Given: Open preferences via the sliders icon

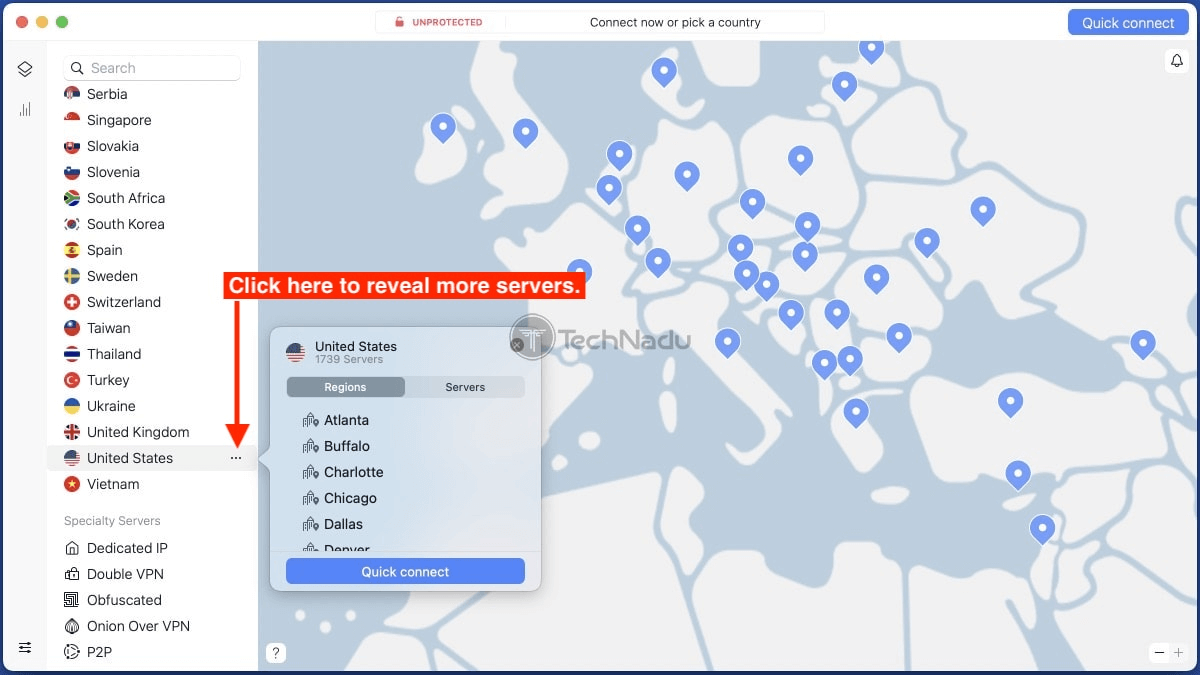Looking at the screenshot, I should click(25, 647).
